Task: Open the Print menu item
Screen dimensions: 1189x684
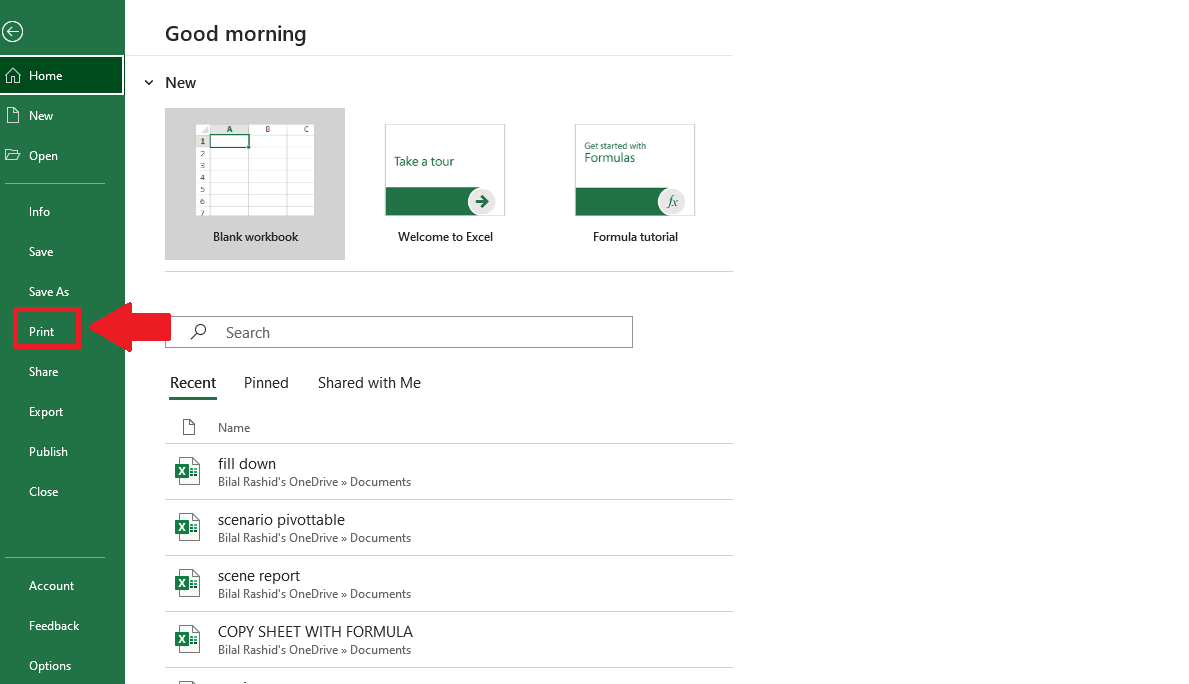Action: [42, 332]
